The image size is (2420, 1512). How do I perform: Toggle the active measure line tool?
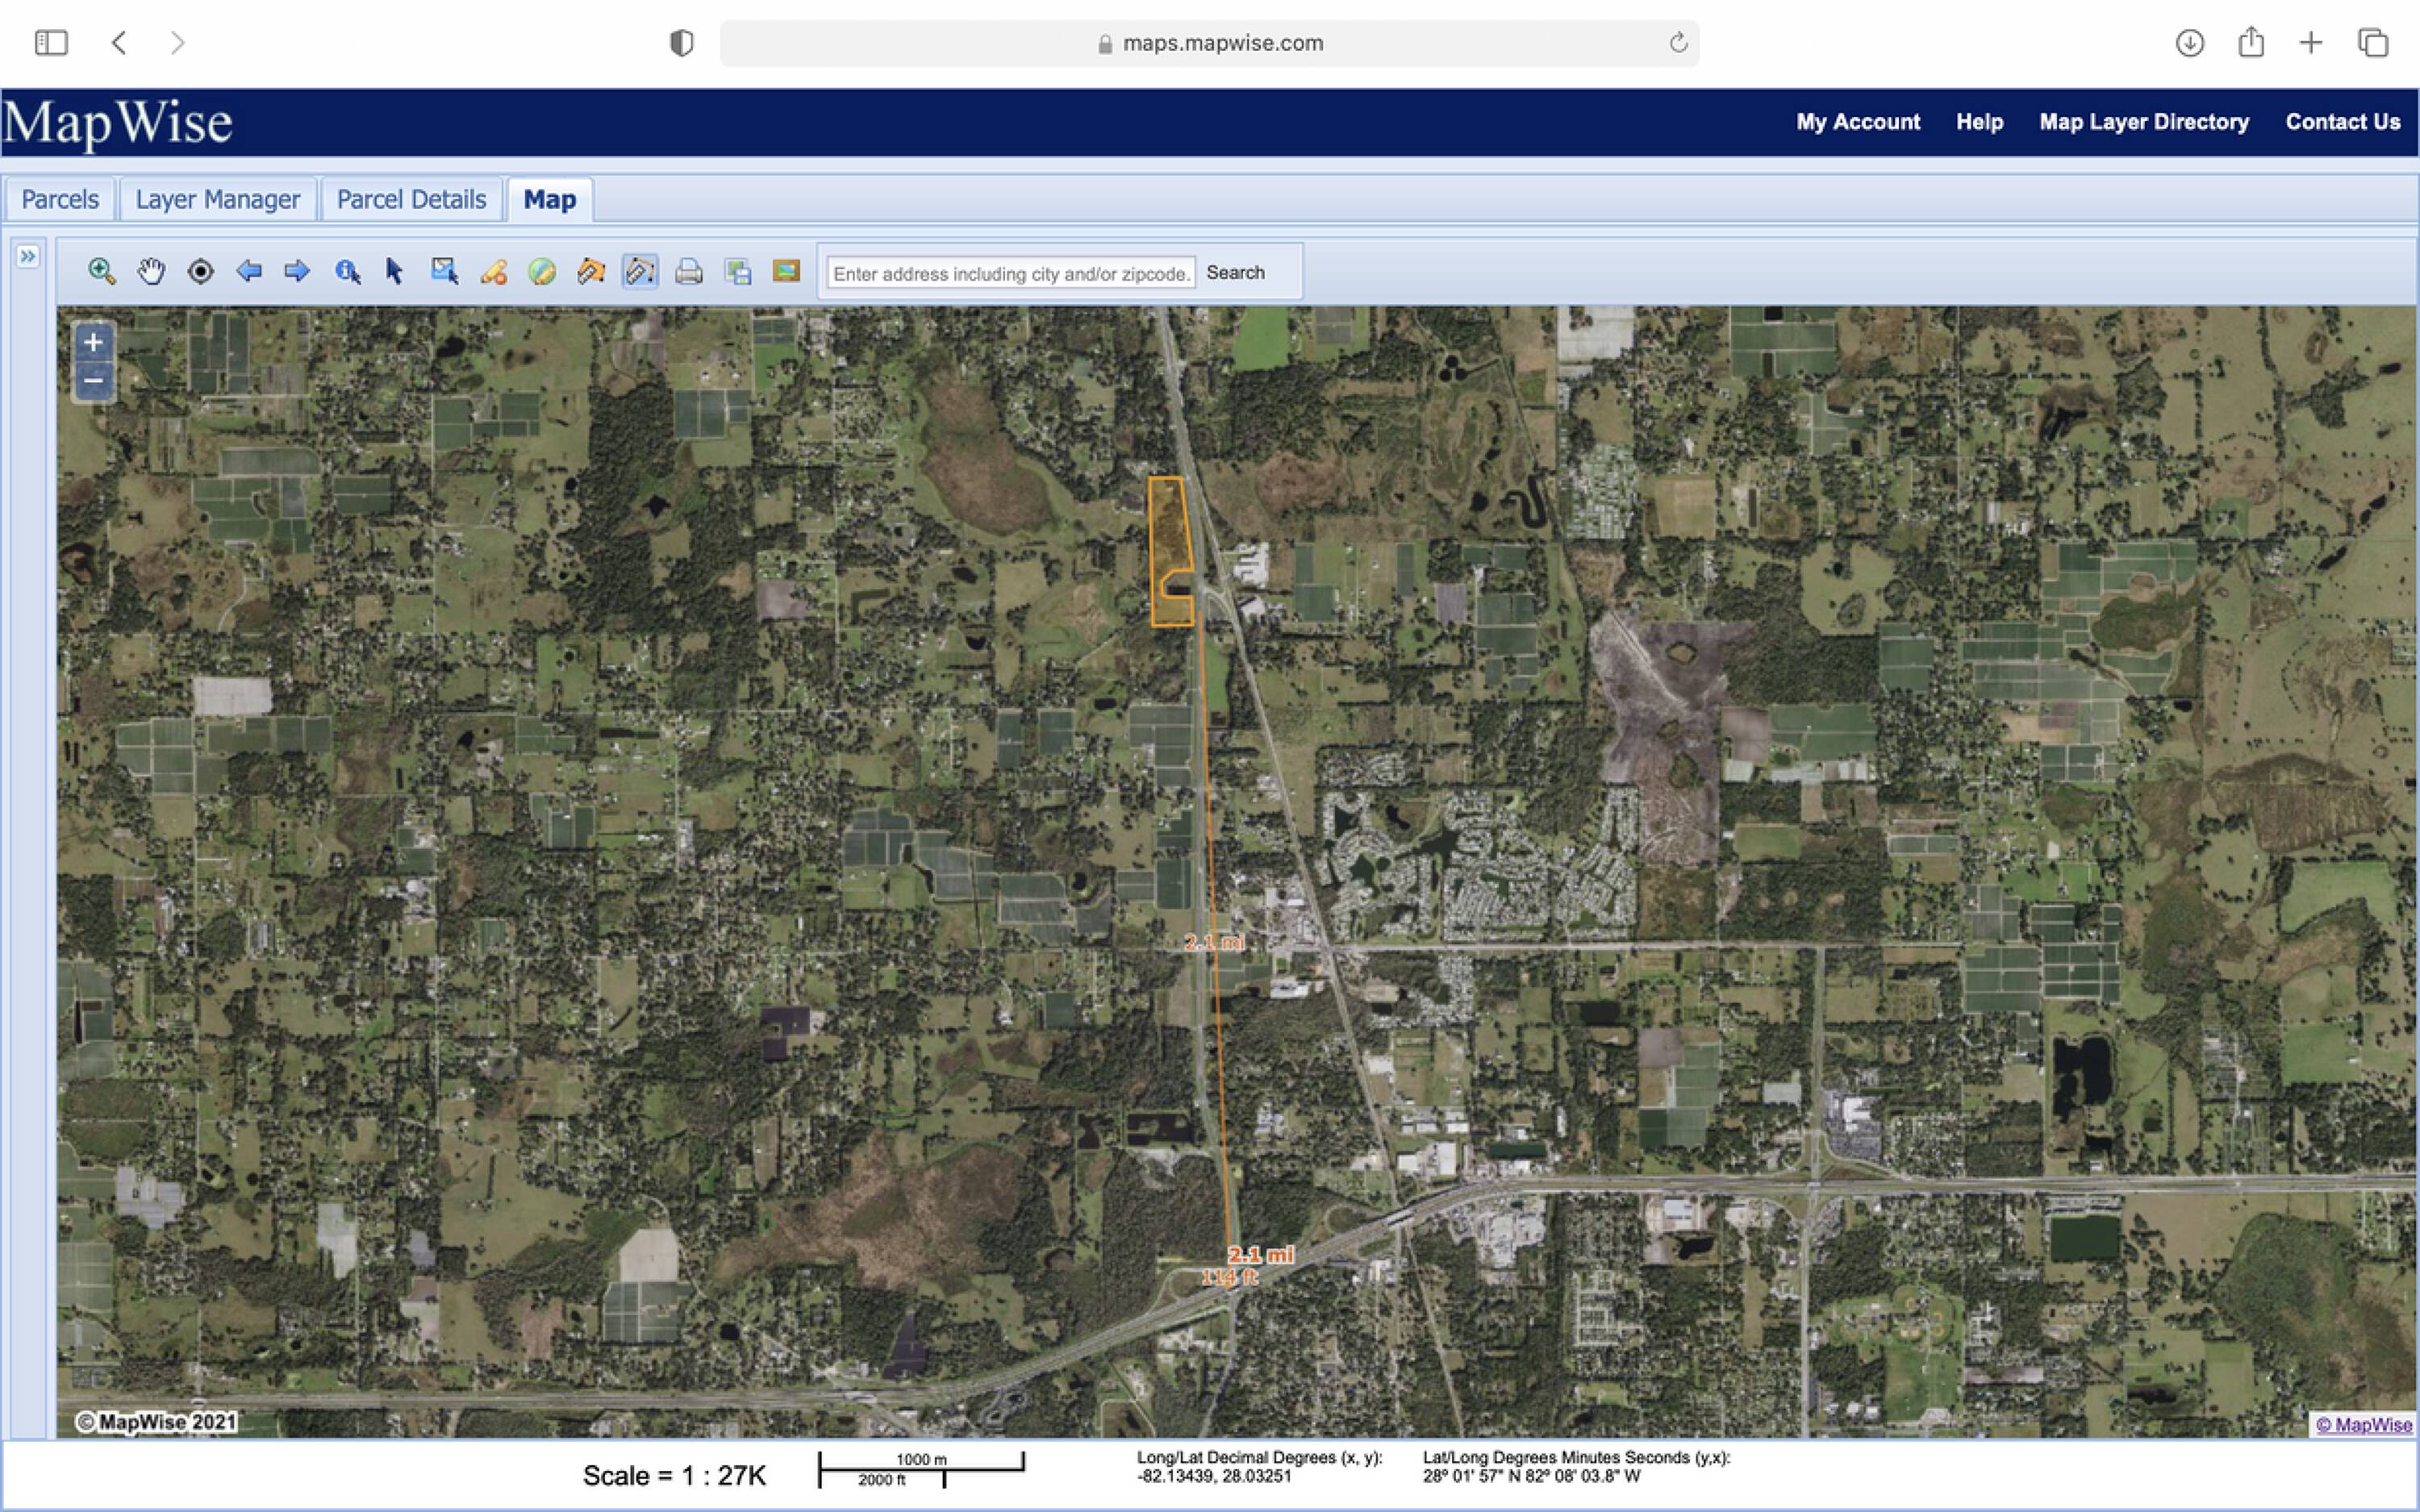tap(639, 271)
